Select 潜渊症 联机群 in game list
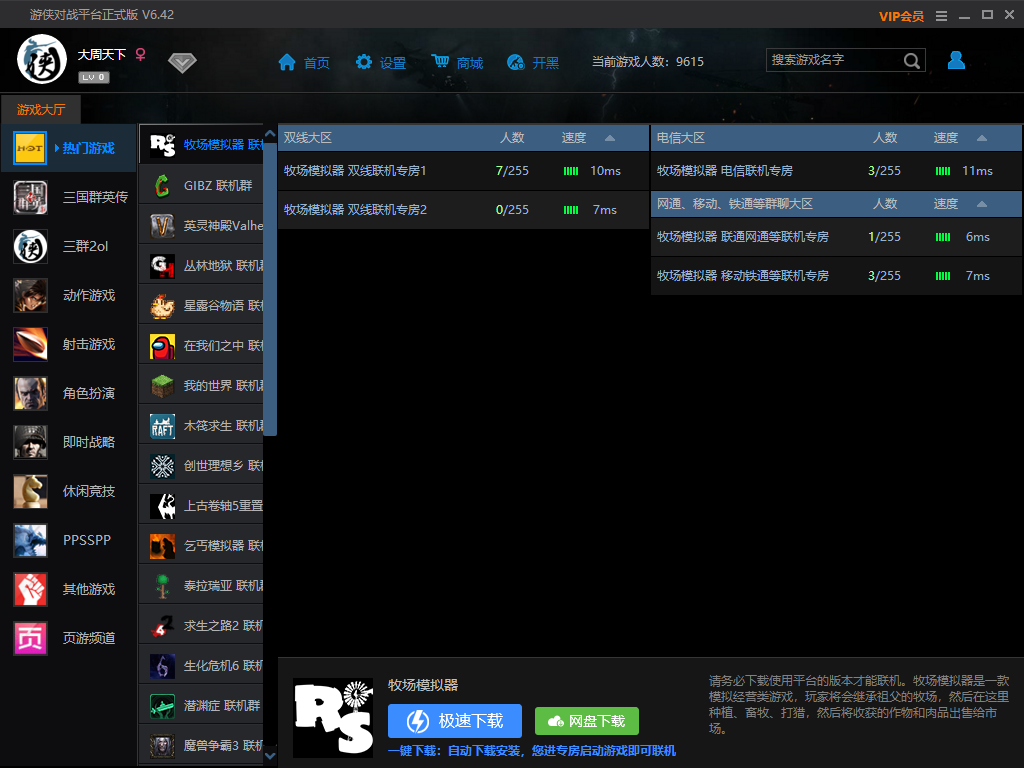The height and width of the screenshot is (768, 1024). [201, 706]
